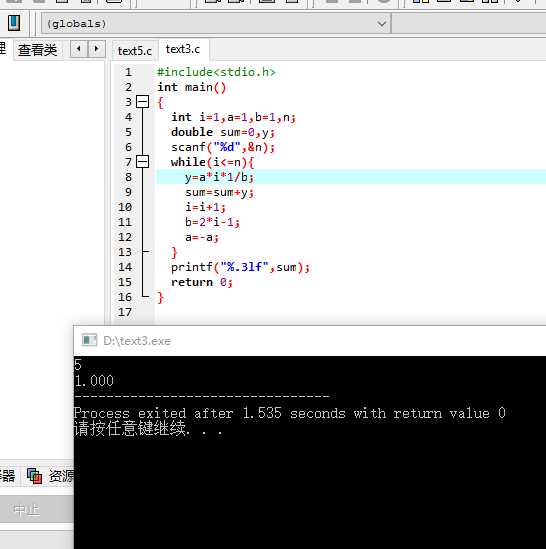Click the printf statement on line 14
This screenshot has height=549, width=546.
pos(240,267)
